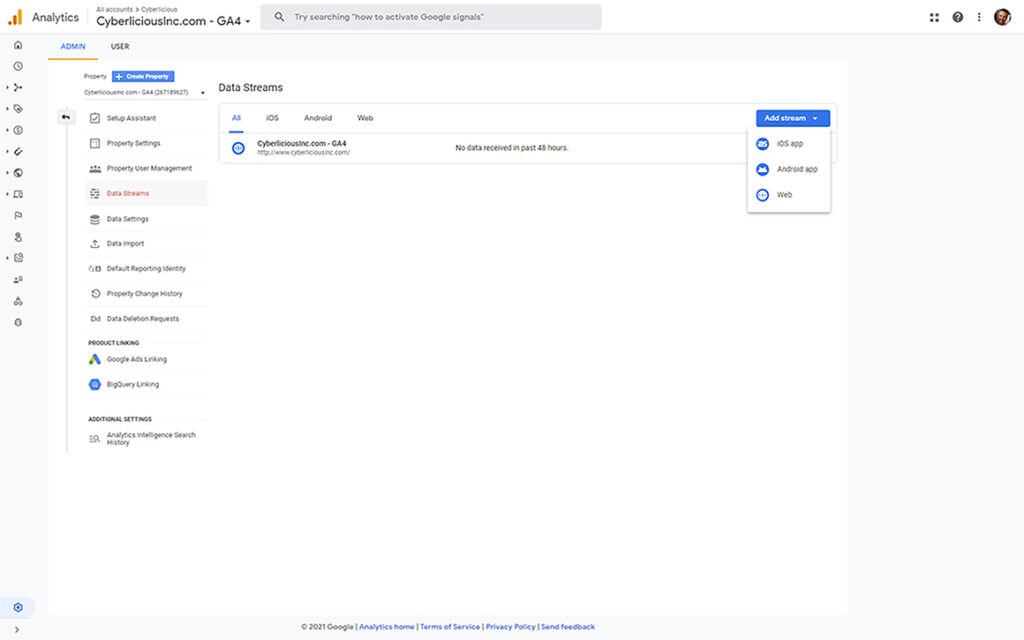
Task: Click the Privacy Policy footer link
Action: [x=511, y=627]
